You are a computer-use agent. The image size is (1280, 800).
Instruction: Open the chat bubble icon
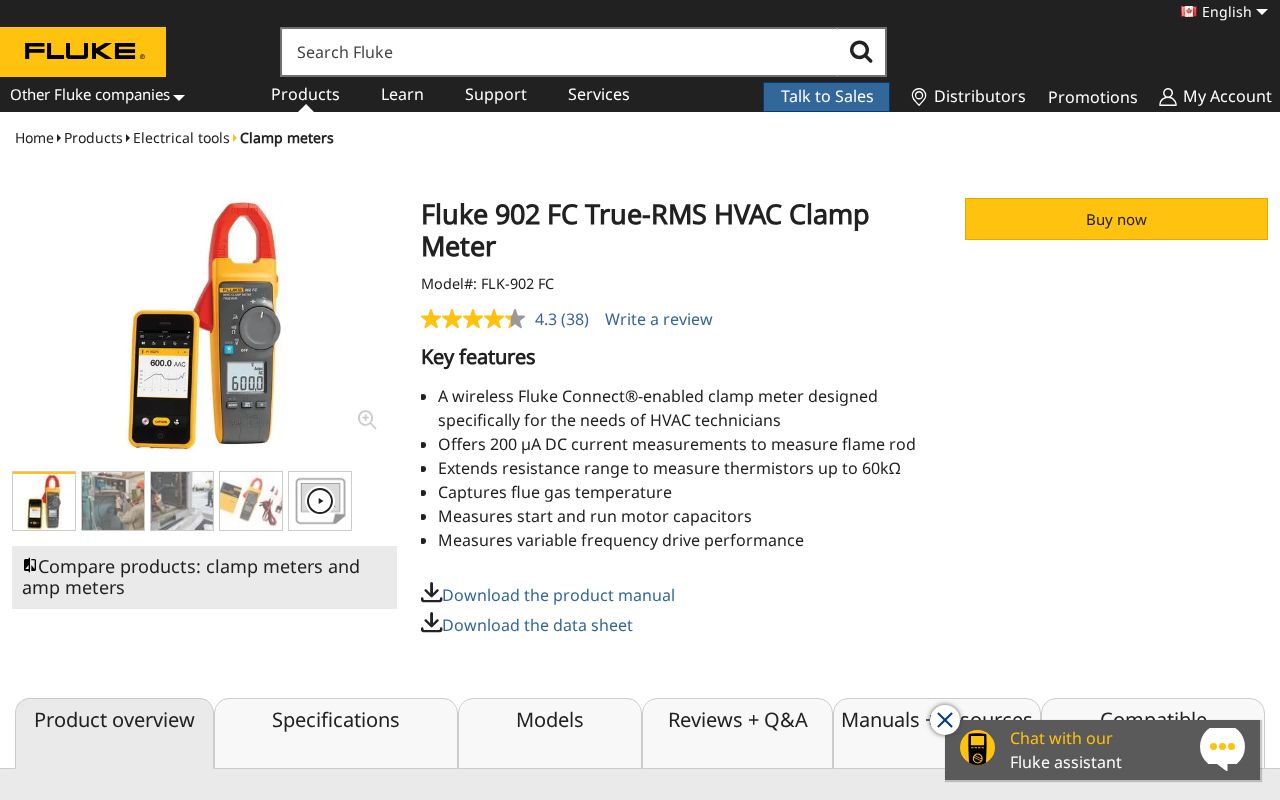1222,748
